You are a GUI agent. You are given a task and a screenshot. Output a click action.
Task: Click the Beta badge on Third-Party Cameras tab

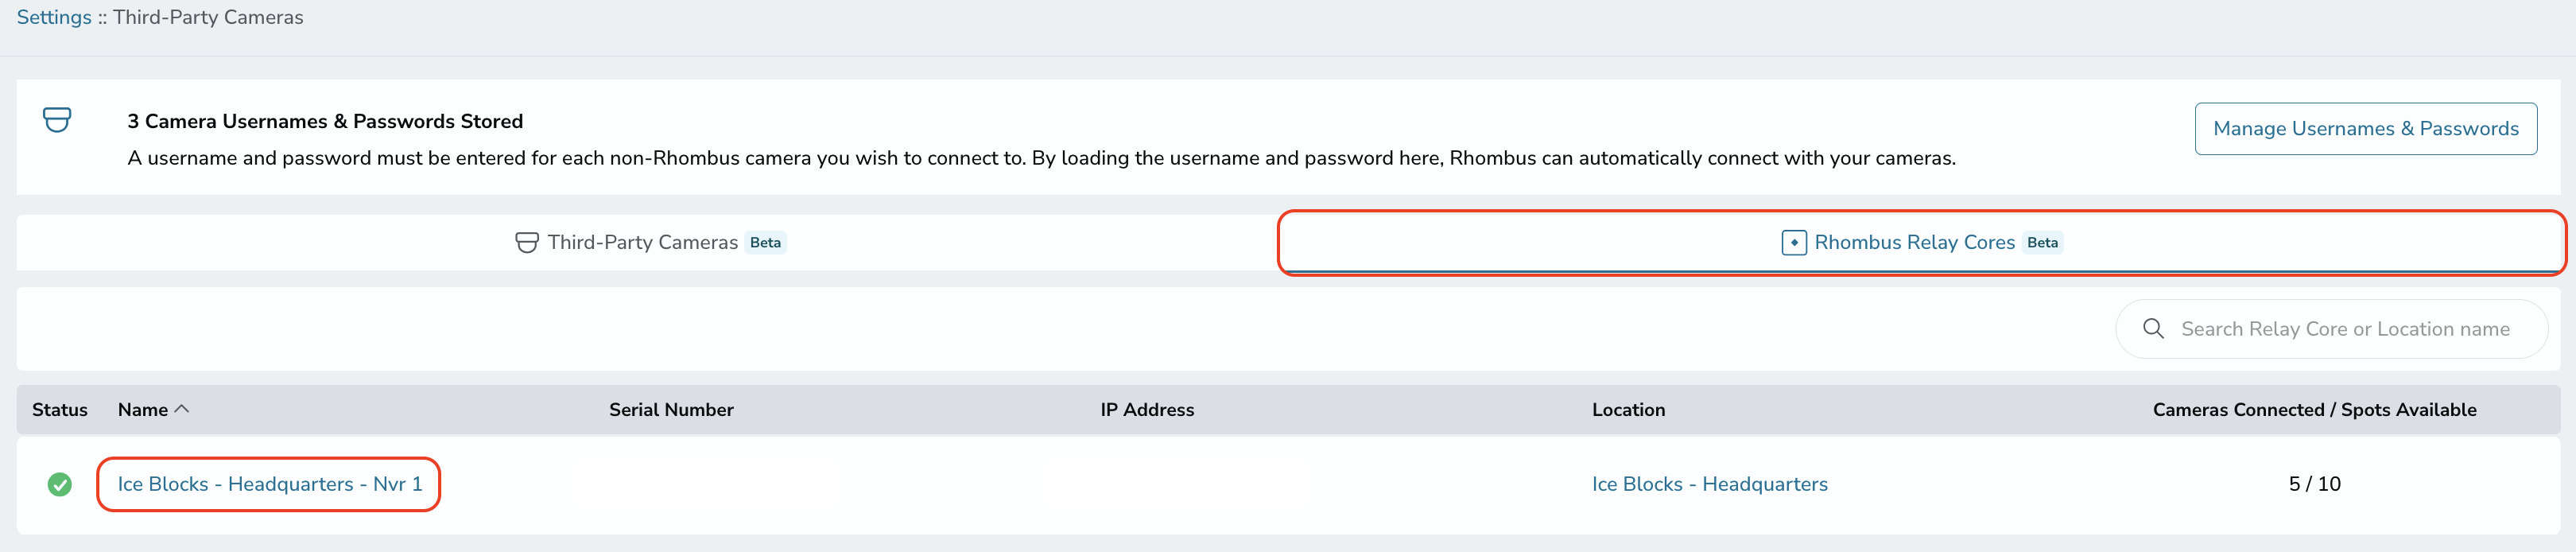coord(765,242)
